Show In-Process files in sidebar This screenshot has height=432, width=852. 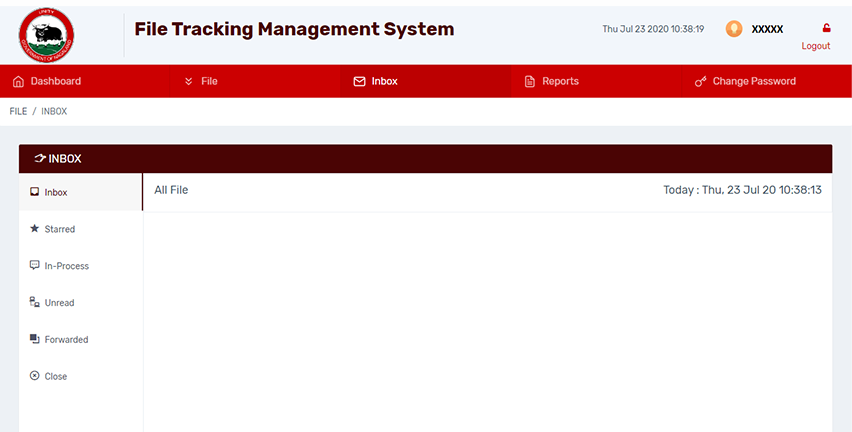66,266
